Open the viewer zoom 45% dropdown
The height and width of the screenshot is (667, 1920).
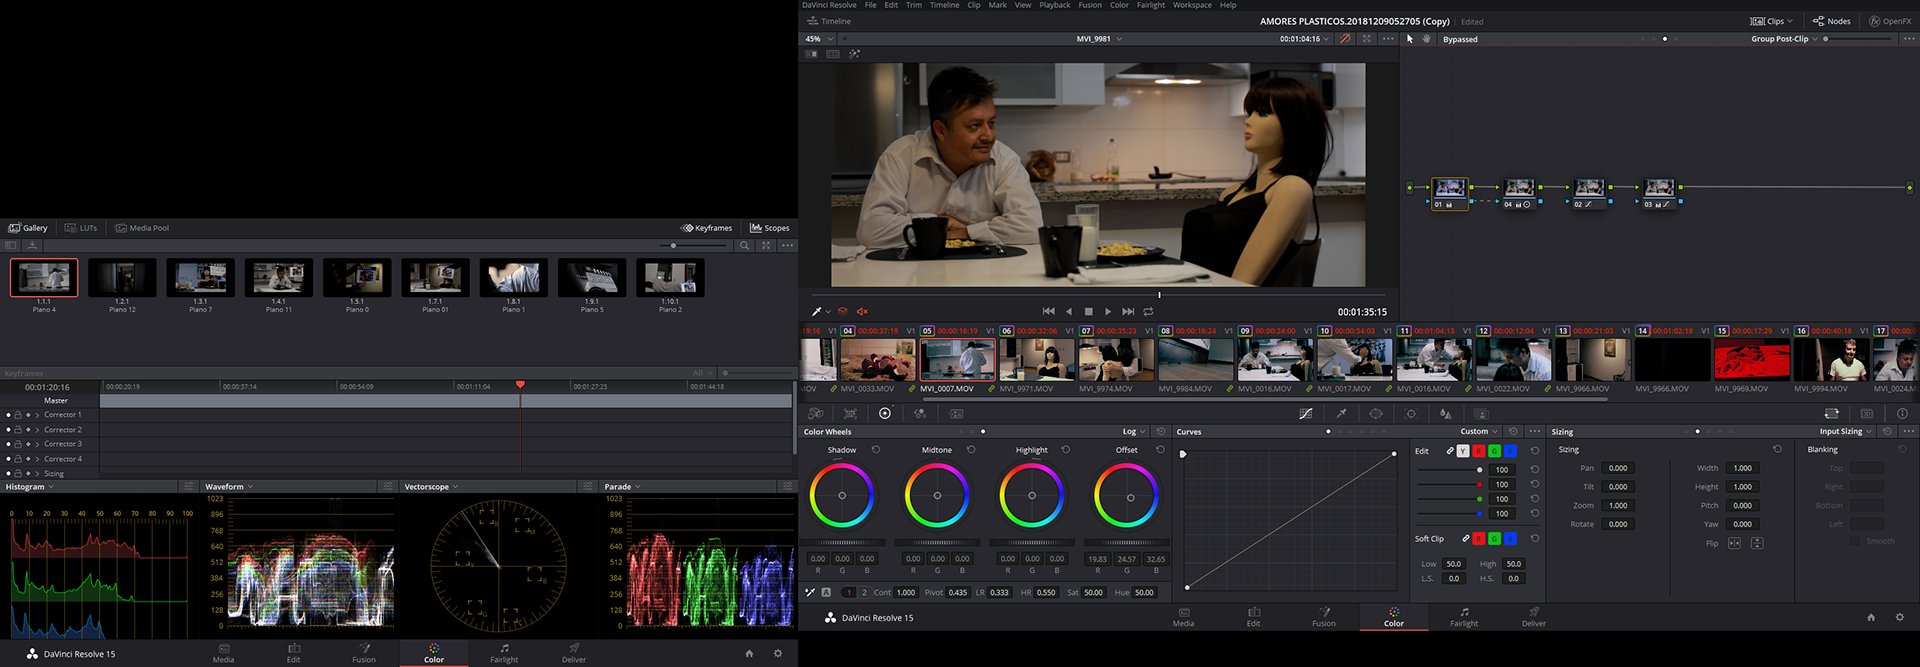click(819, 39)
